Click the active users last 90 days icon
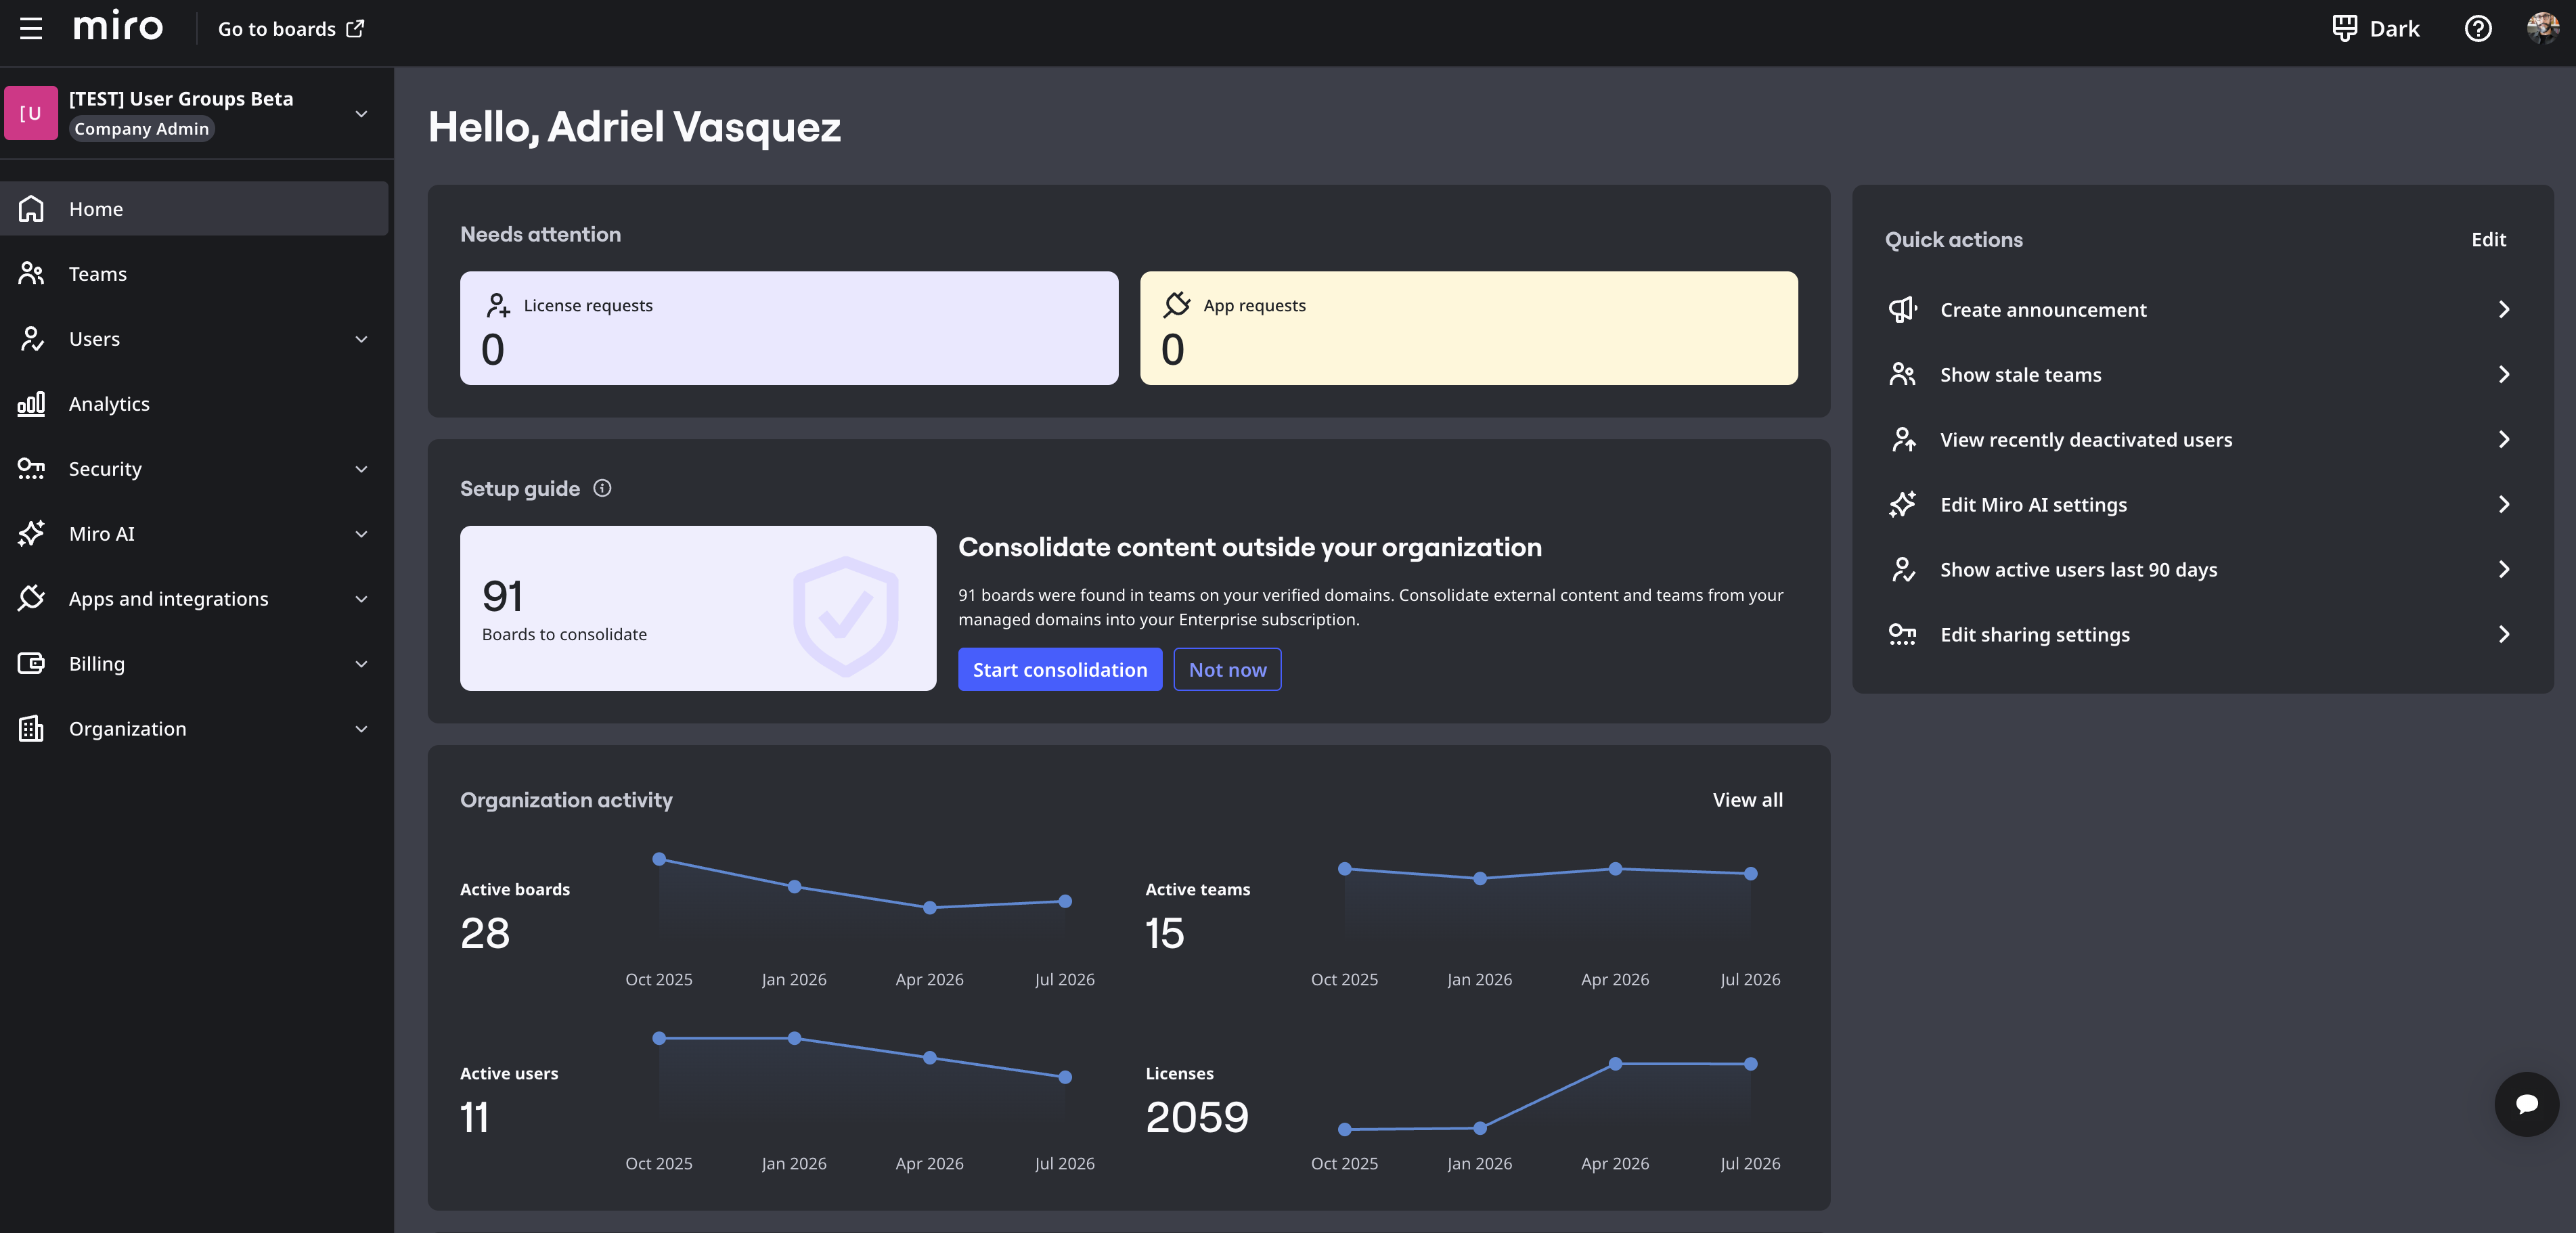 coord(1903,570)
